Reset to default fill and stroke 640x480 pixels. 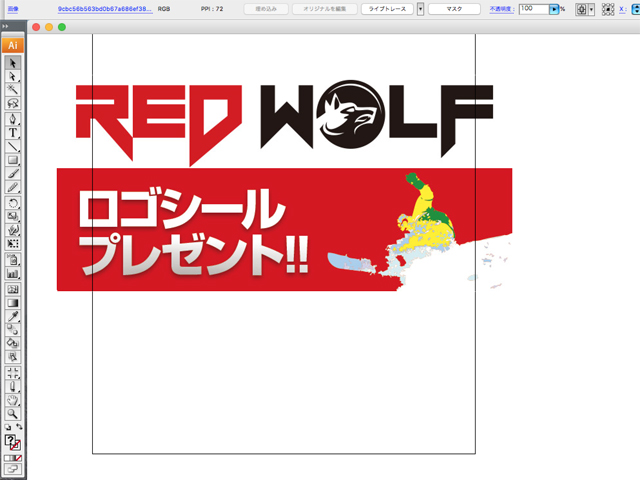point(8,427)
